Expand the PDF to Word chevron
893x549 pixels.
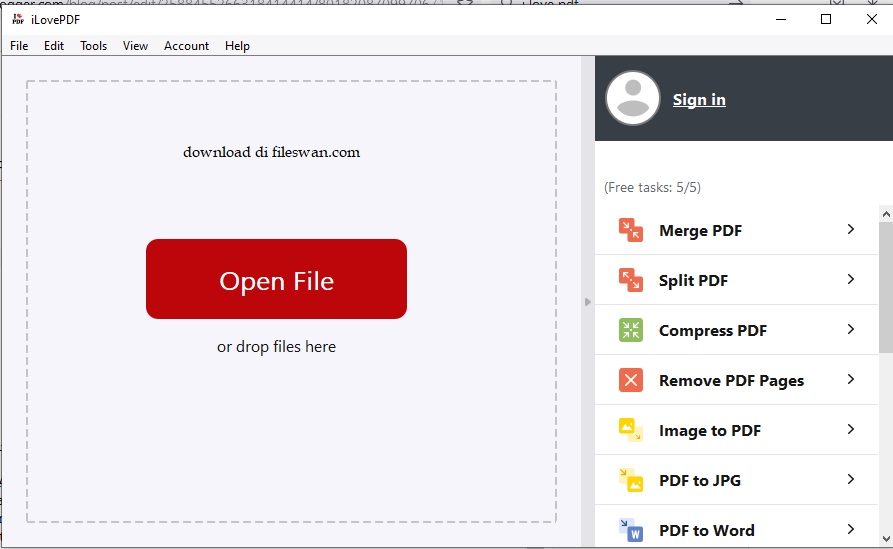click(850, 529)
